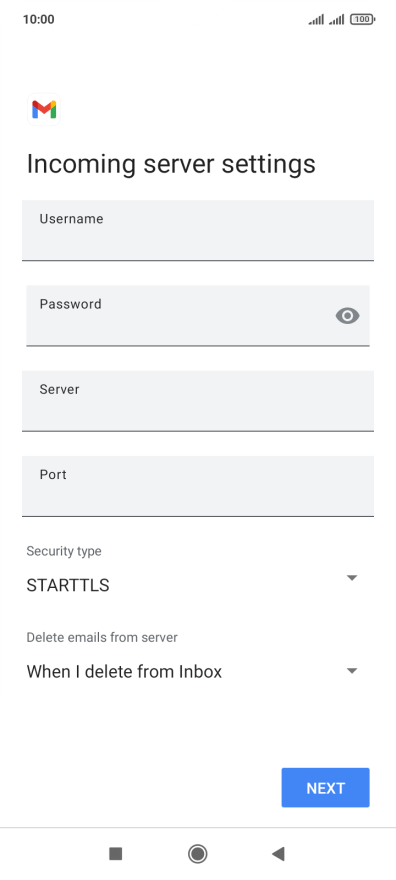Tap the When I delete from Inbox value

point(124,672)
